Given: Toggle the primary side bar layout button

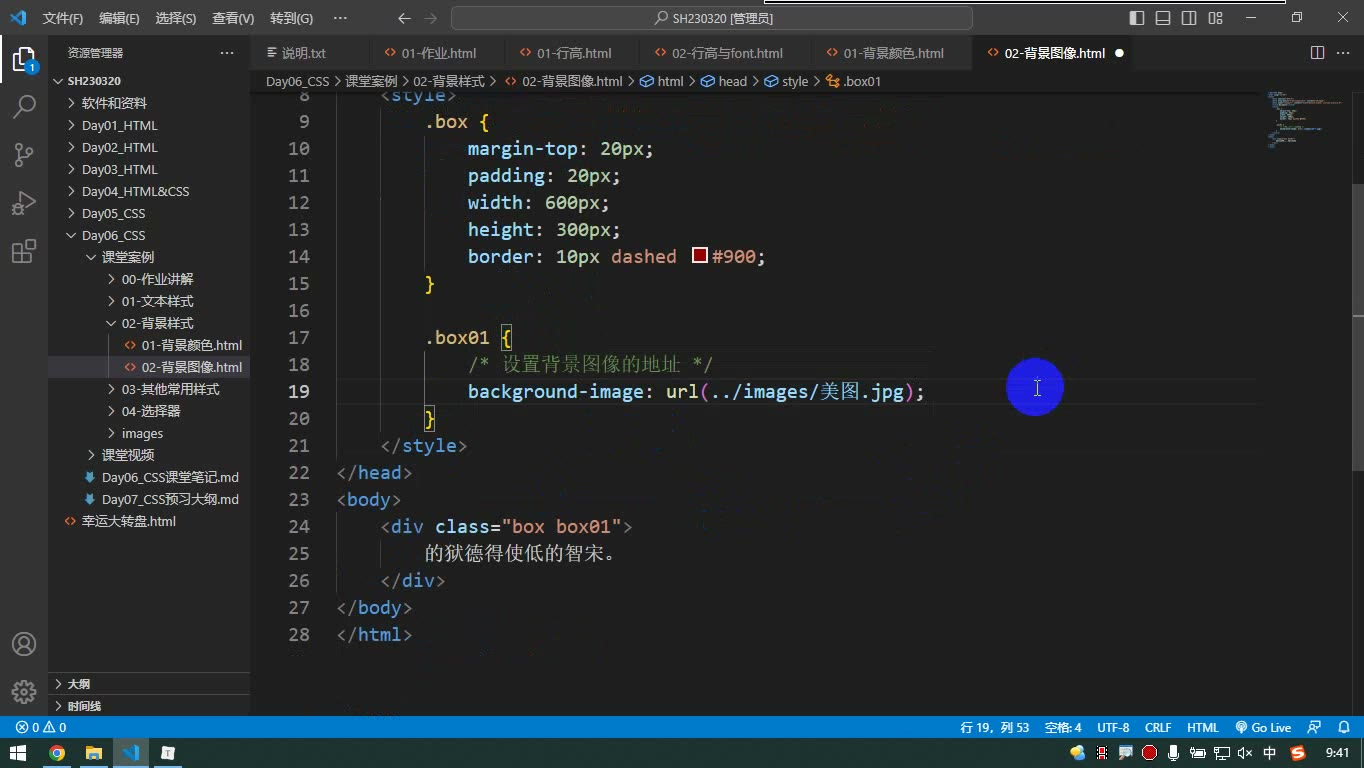Looking at the screenshot, I should [1137, 18].
